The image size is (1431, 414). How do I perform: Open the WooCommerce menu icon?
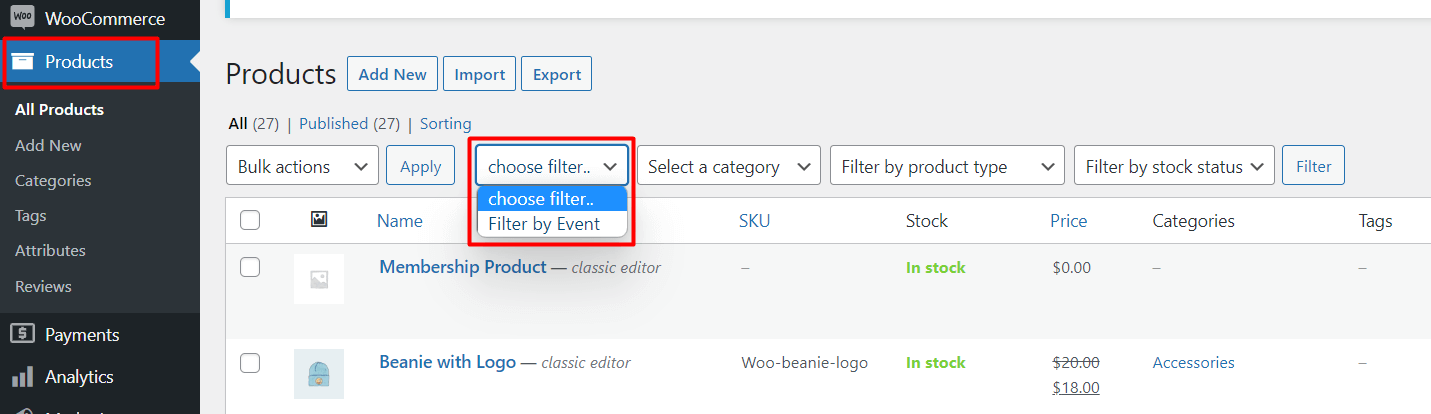pyautogui.click(x=22, y=18)
